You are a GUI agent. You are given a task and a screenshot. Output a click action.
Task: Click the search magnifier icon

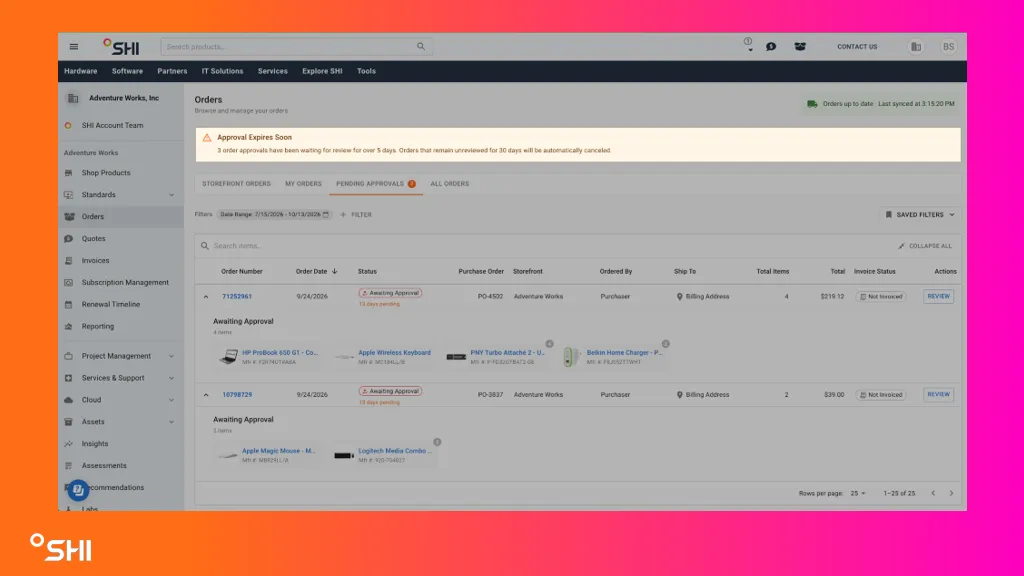click(421, 46)
